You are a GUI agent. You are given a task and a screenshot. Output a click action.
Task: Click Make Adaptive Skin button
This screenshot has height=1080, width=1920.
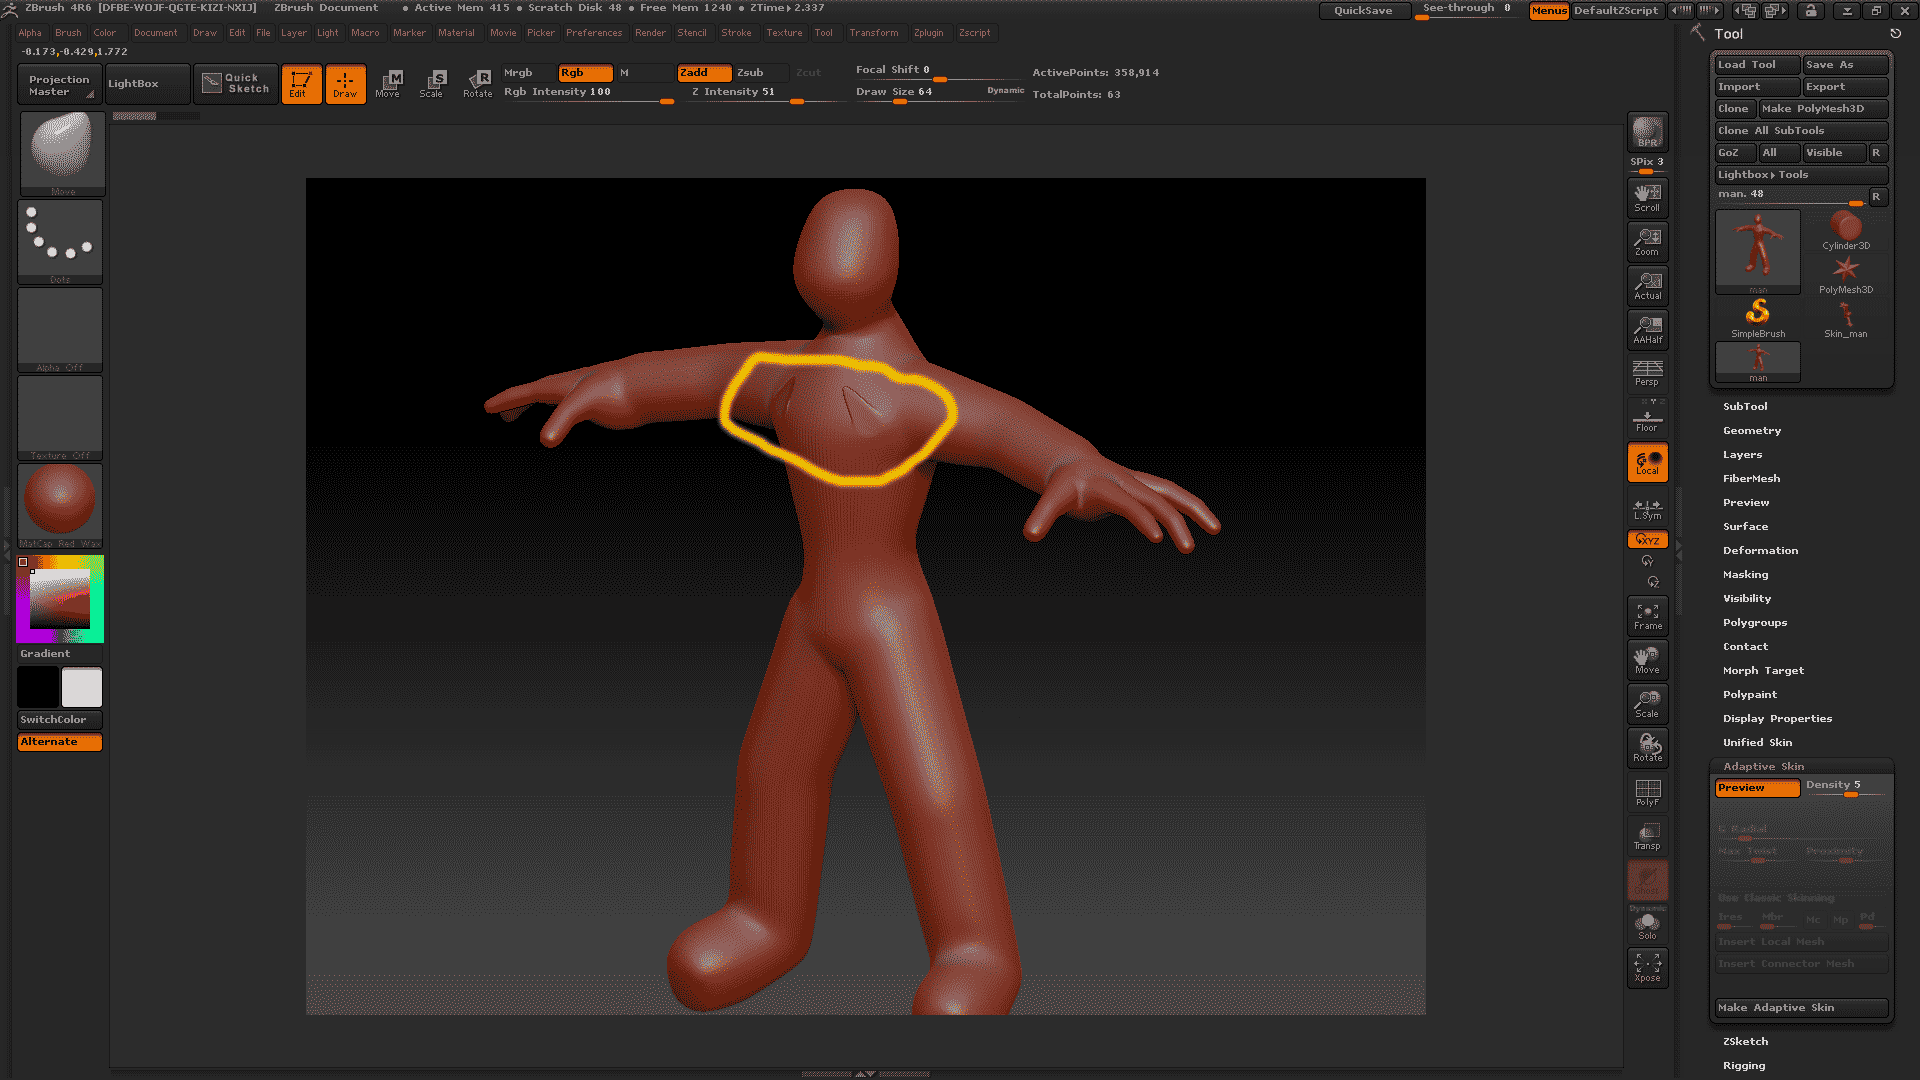pos(1801,1008)
